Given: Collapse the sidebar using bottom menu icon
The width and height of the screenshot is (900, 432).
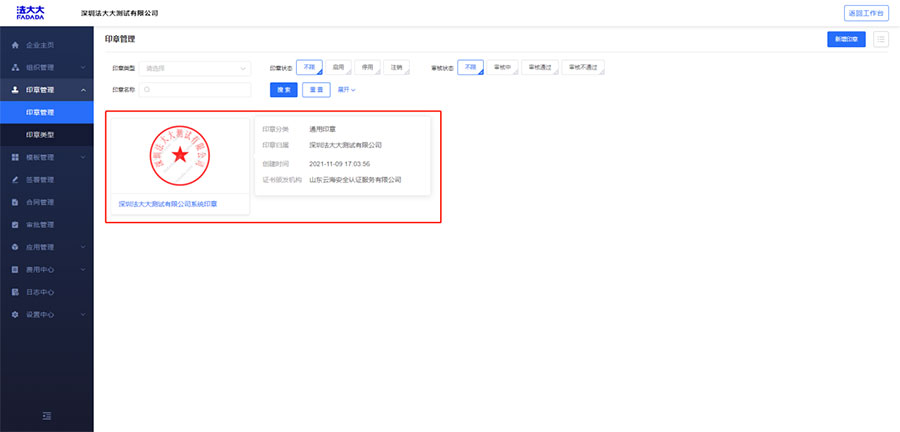Looking at the screenshot, I should (x=46, y=415).
